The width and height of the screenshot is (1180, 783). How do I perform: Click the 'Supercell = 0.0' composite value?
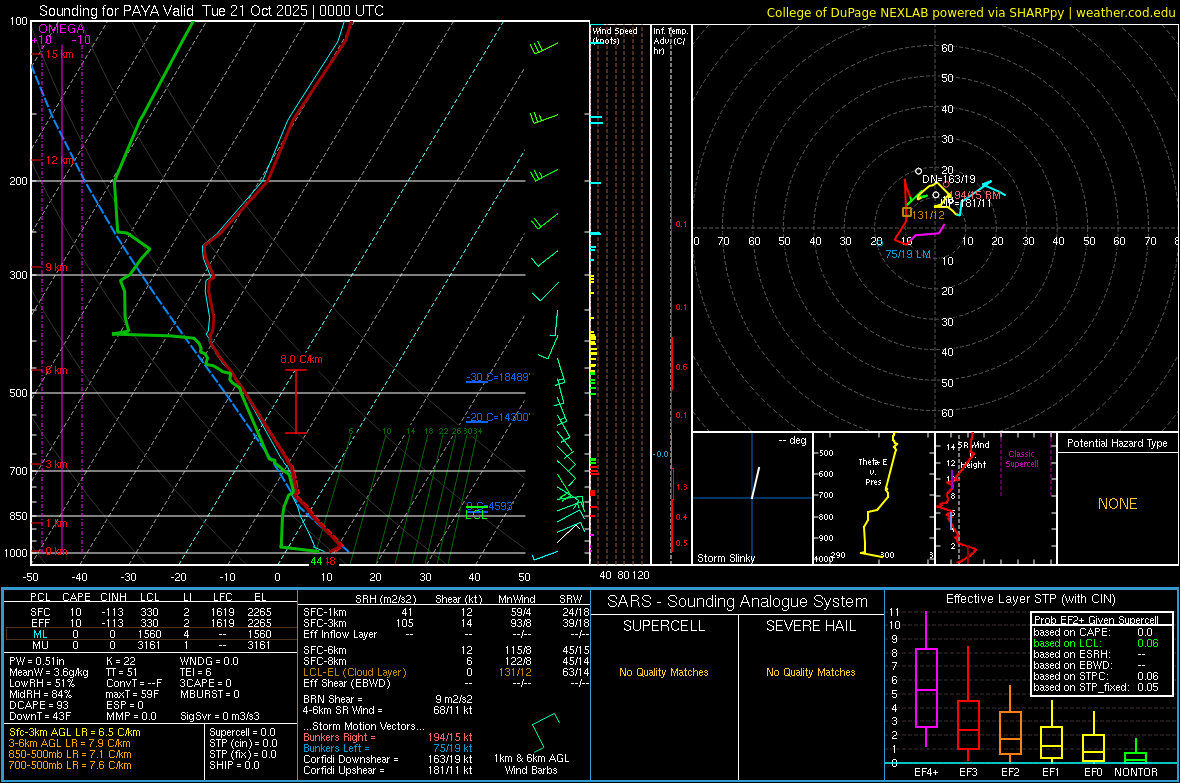click(x=242, y=732)
